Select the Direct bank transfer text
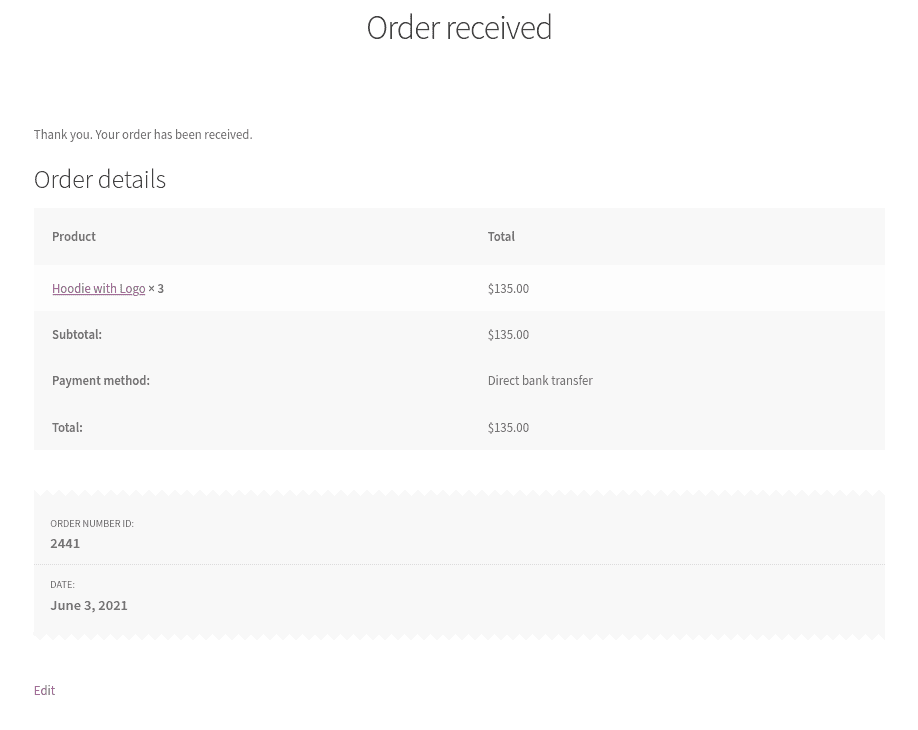 [540, 381]
